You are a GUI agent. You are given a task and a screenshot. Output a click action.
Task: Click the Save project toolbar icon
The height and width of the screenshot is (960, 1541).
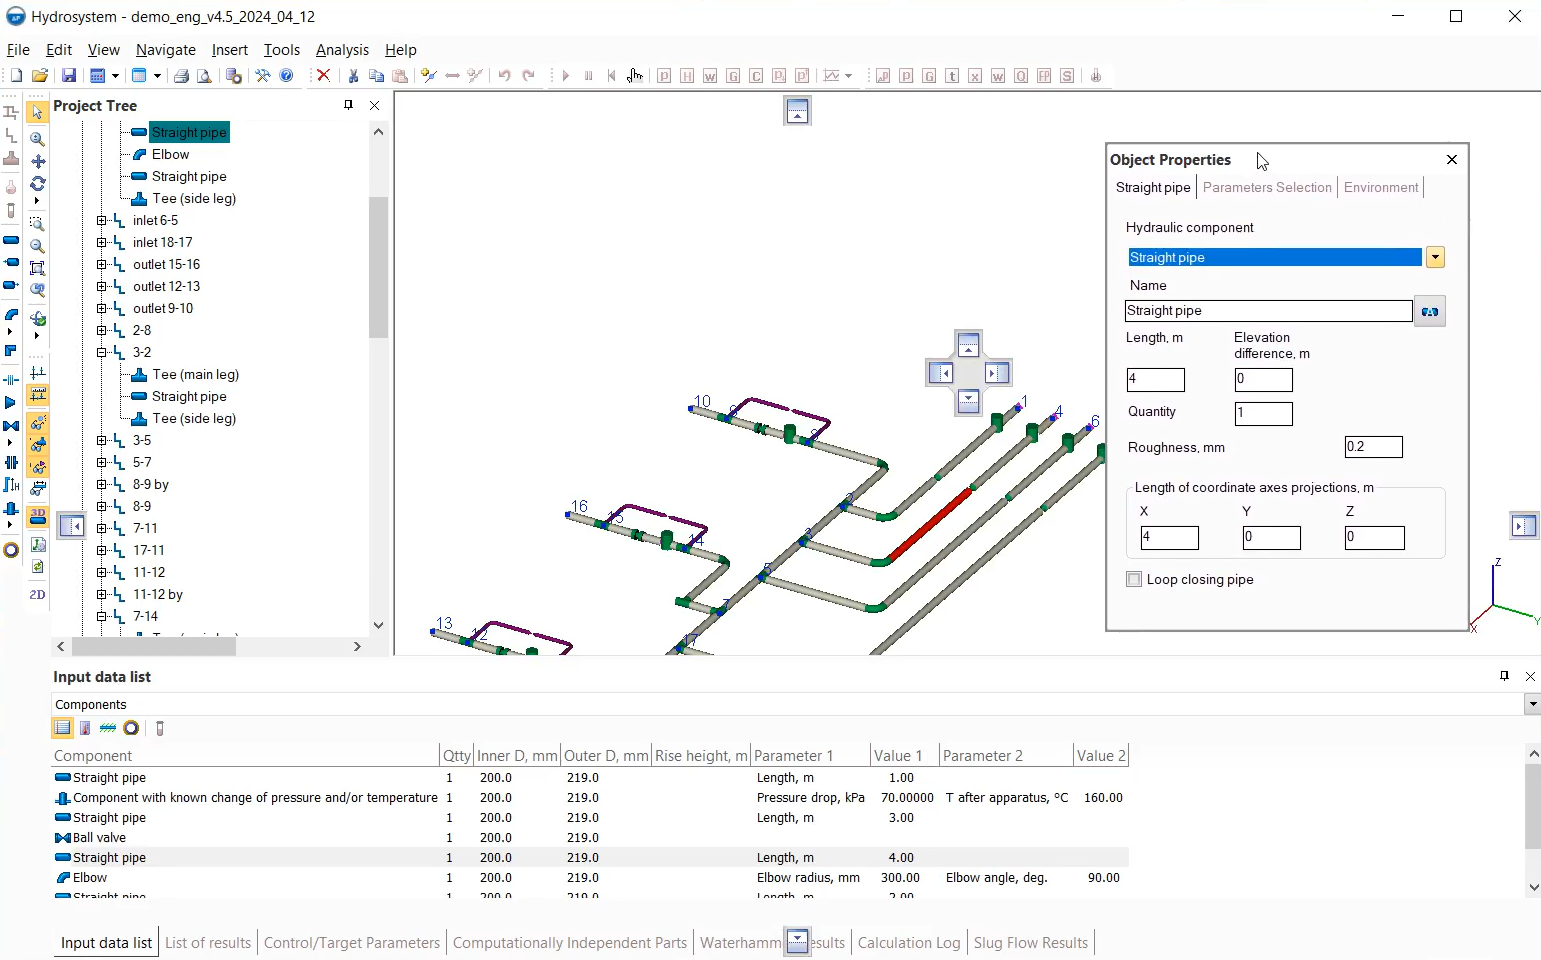69,76
